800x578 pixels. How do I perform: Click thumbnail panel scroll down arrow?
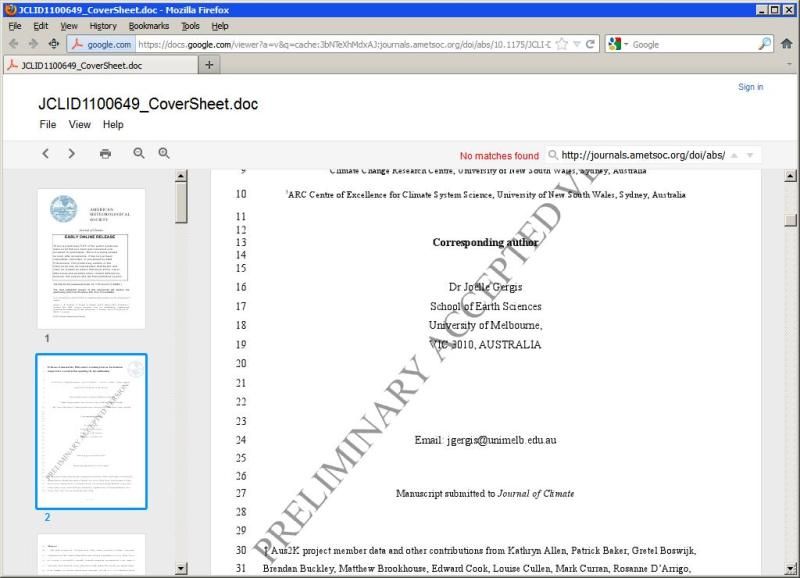[x=181, y=568]
